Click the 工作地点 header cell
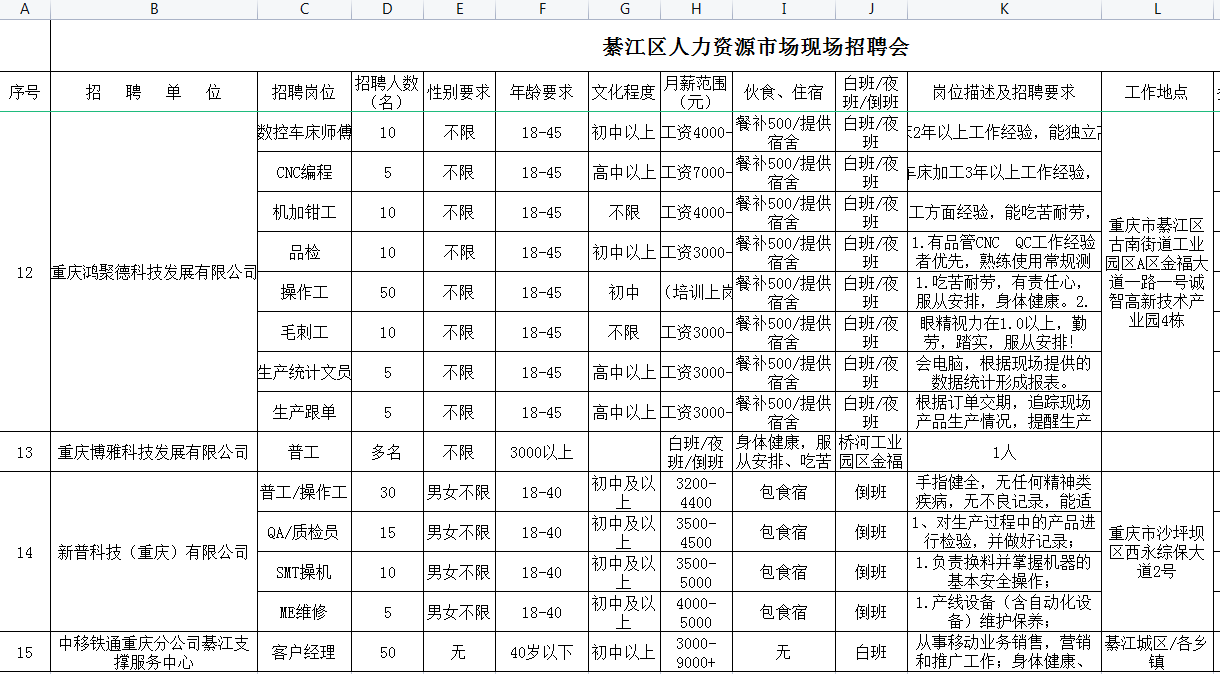 (x=1156, y=92)
